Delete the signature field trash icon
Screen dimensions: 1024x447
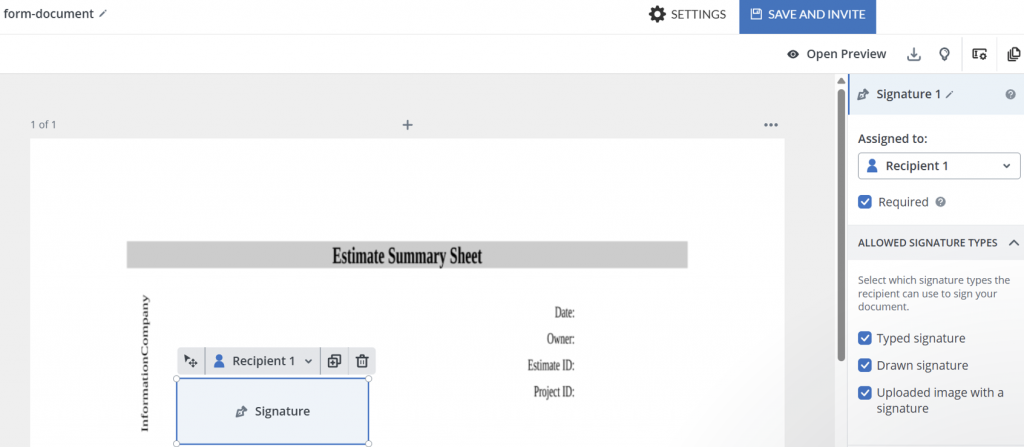click(362, 361)
